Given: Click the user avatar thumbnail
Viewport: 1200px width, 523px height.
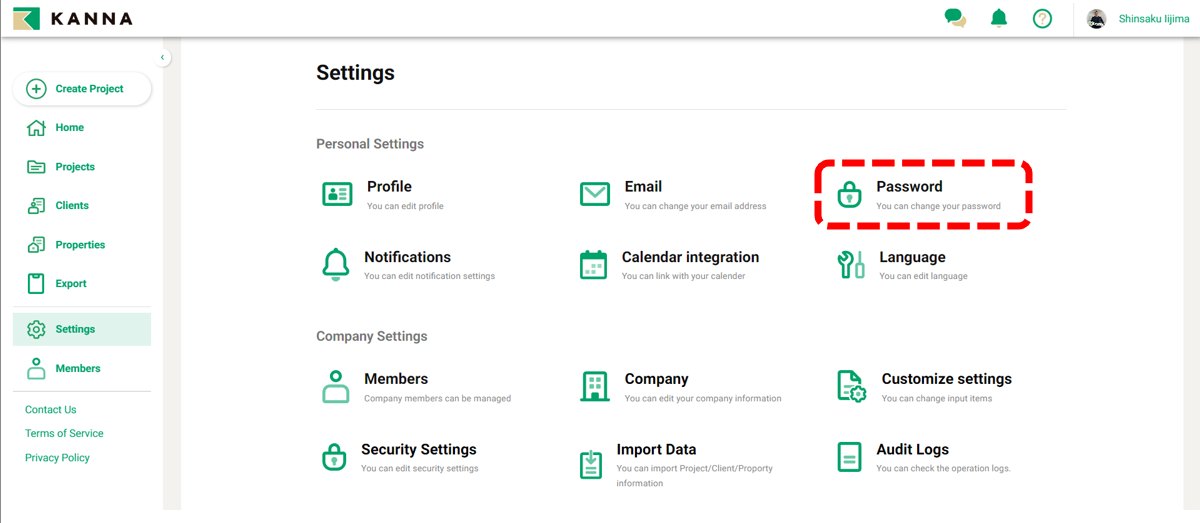Looking at the screenshot, I should click(x=1096, y=19).
